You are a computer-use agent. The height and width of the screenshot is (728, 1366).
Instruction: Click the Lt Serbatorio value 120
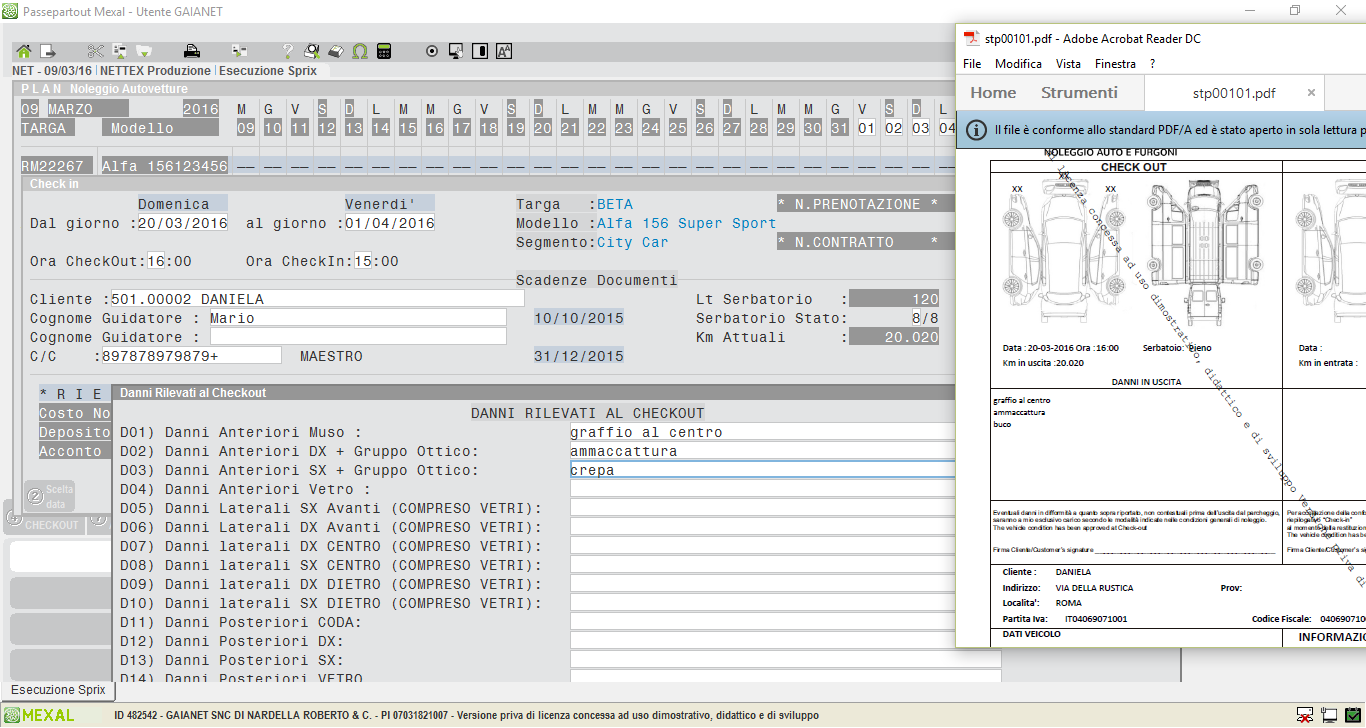[895, 299]
